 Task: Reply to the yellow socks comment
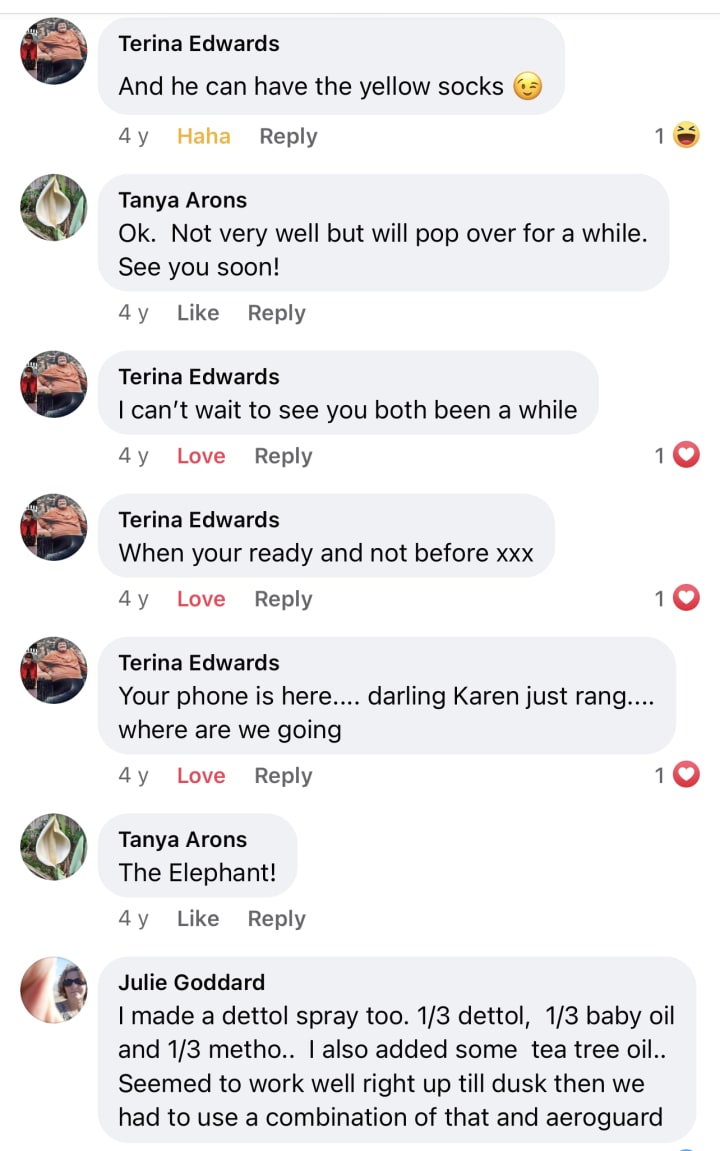tap(288, 137)
